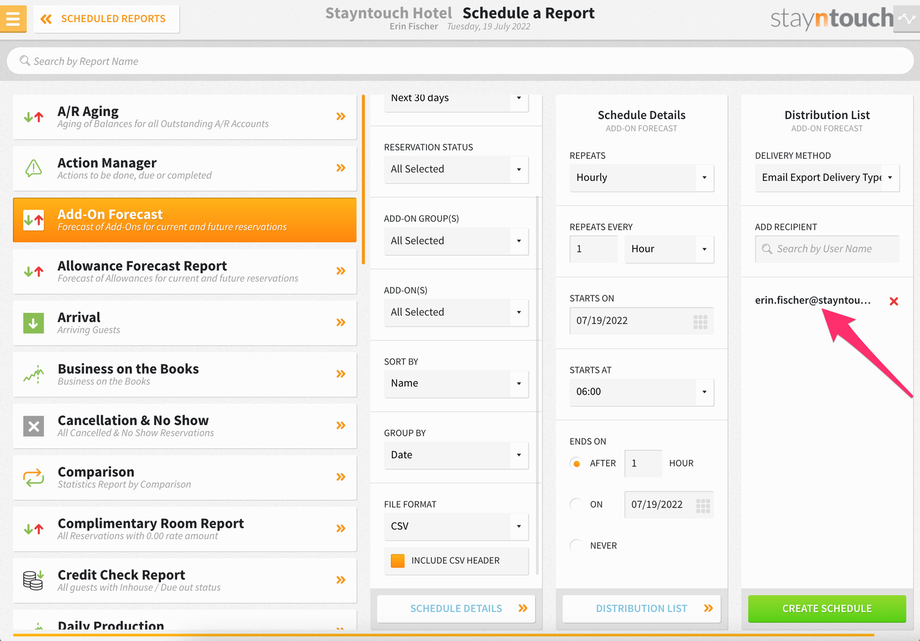Open the Complimentary Room Report chevron arrows
The height and width of the screenshot is (641, 920).
tap(340, 528)
